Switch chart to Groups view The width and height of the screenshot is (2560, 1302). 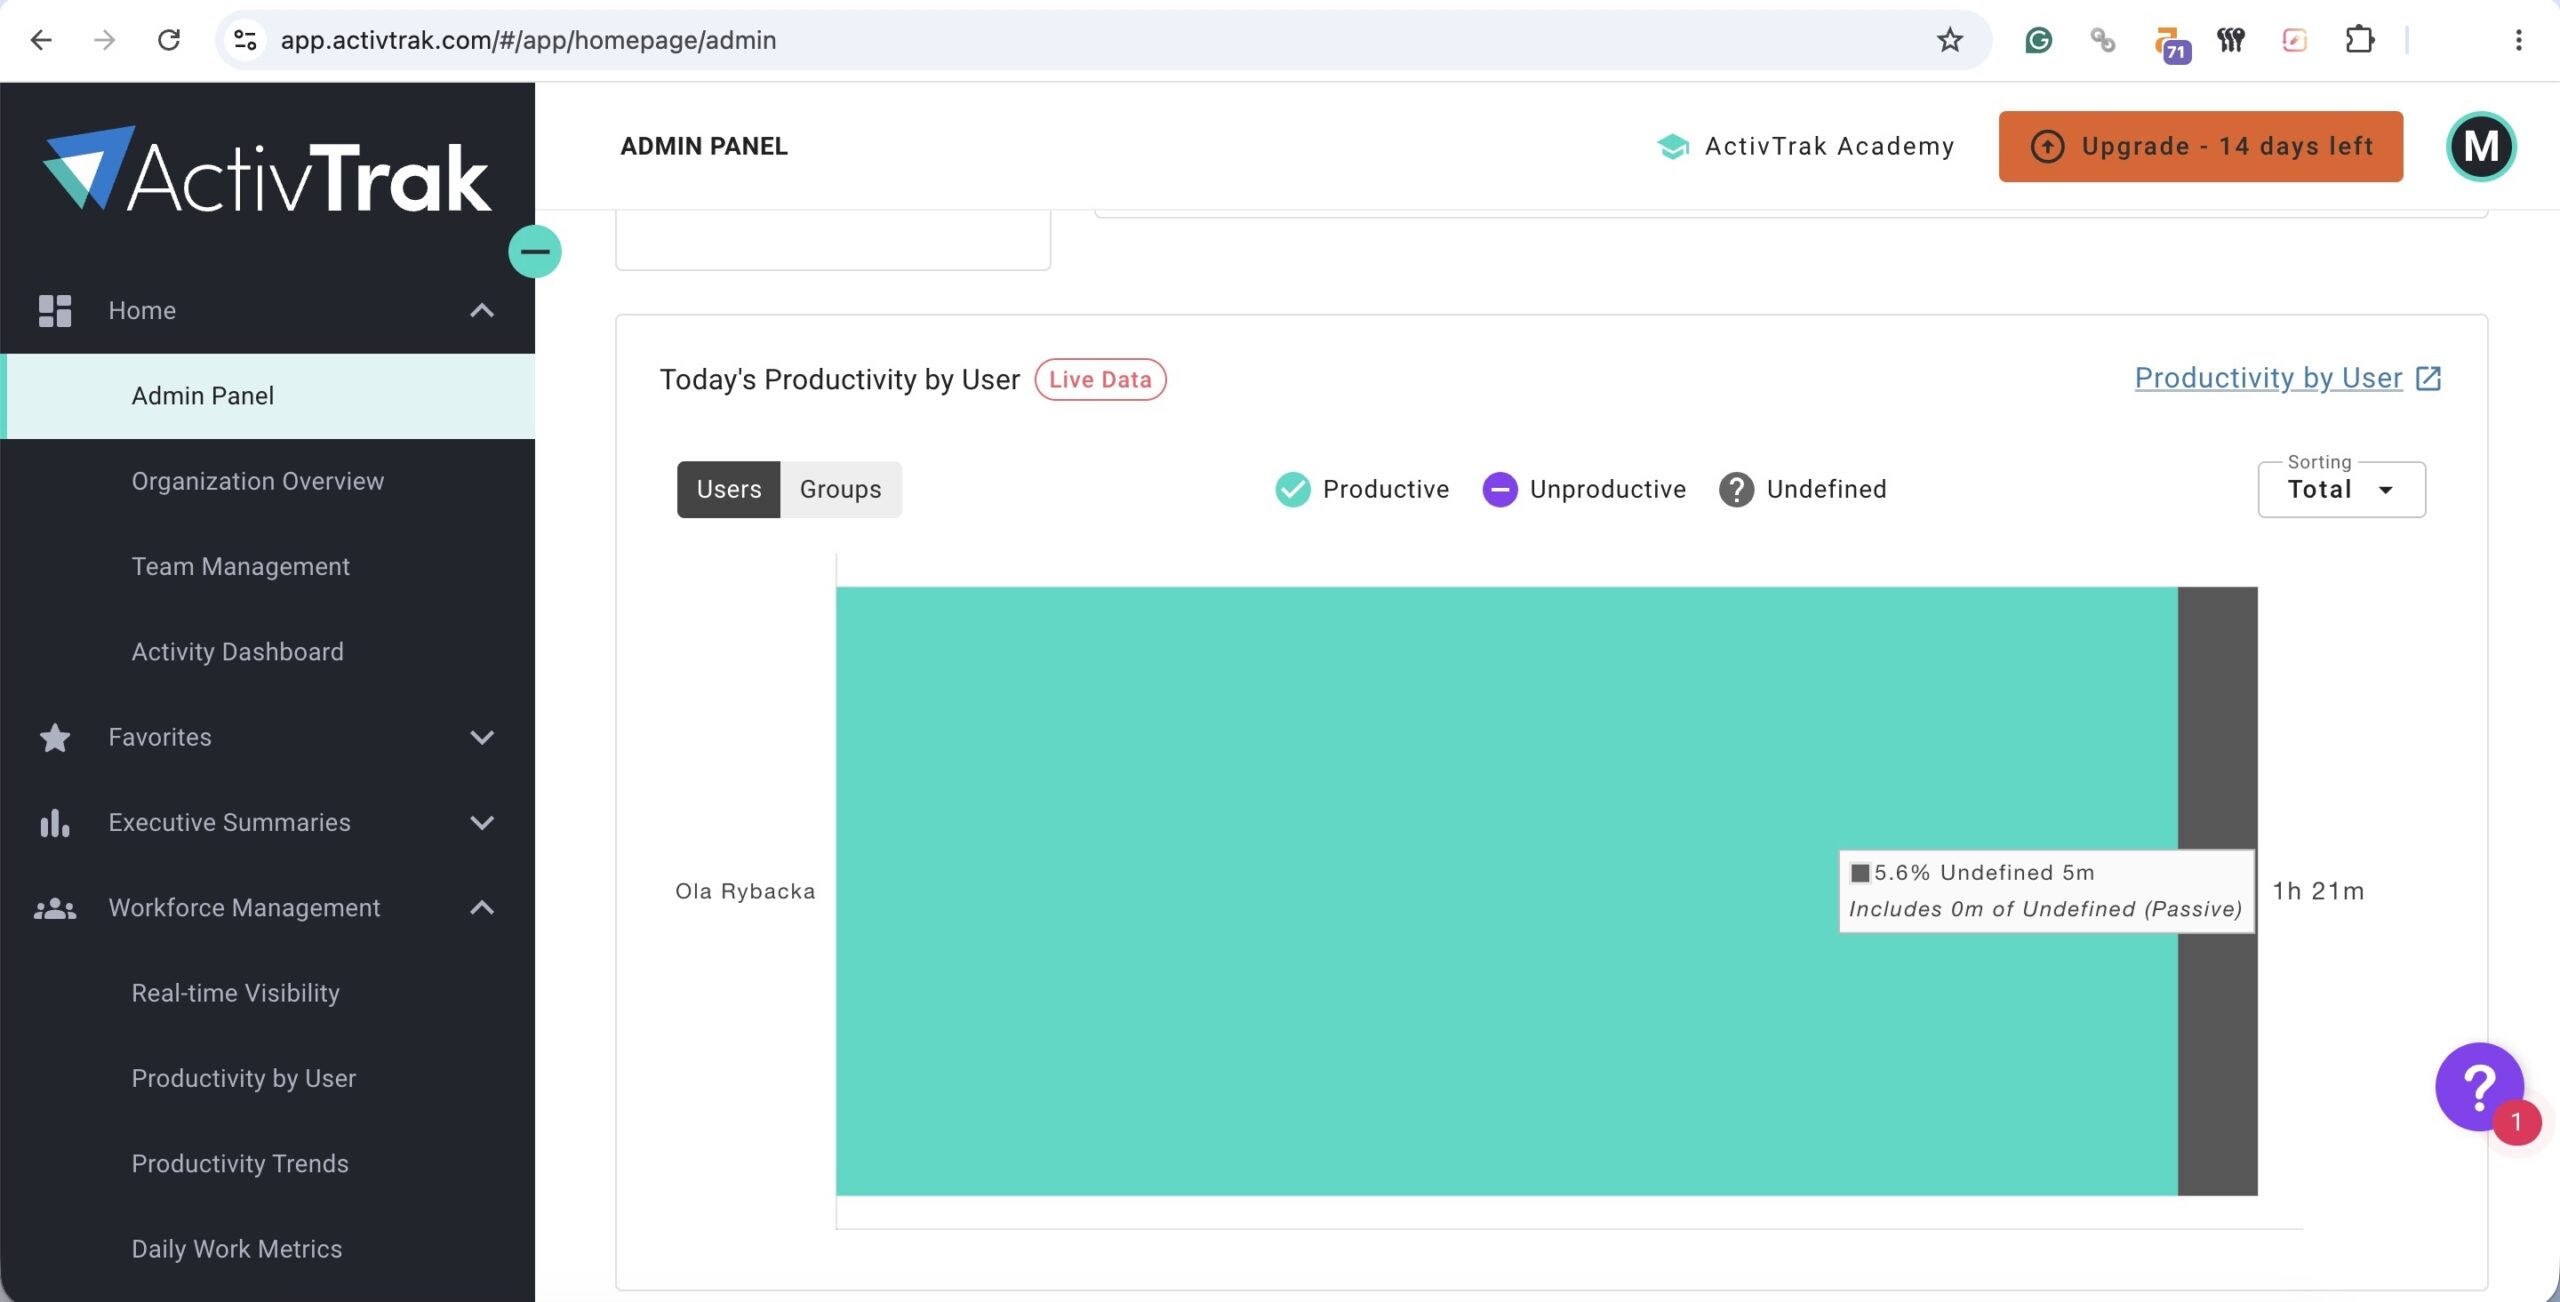pyautogui.click(x=841, y=490)
